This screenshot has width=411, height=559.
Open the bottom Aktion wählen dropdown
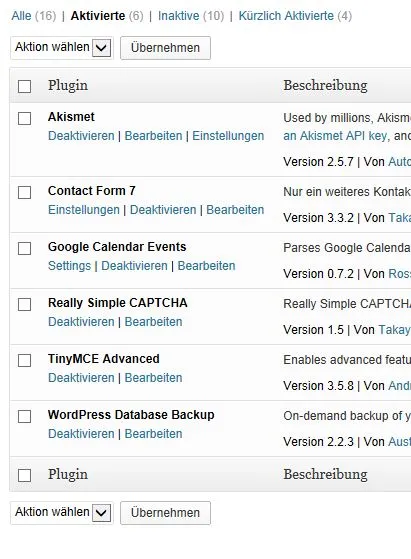pyautogui.click(x=62, y=513)
